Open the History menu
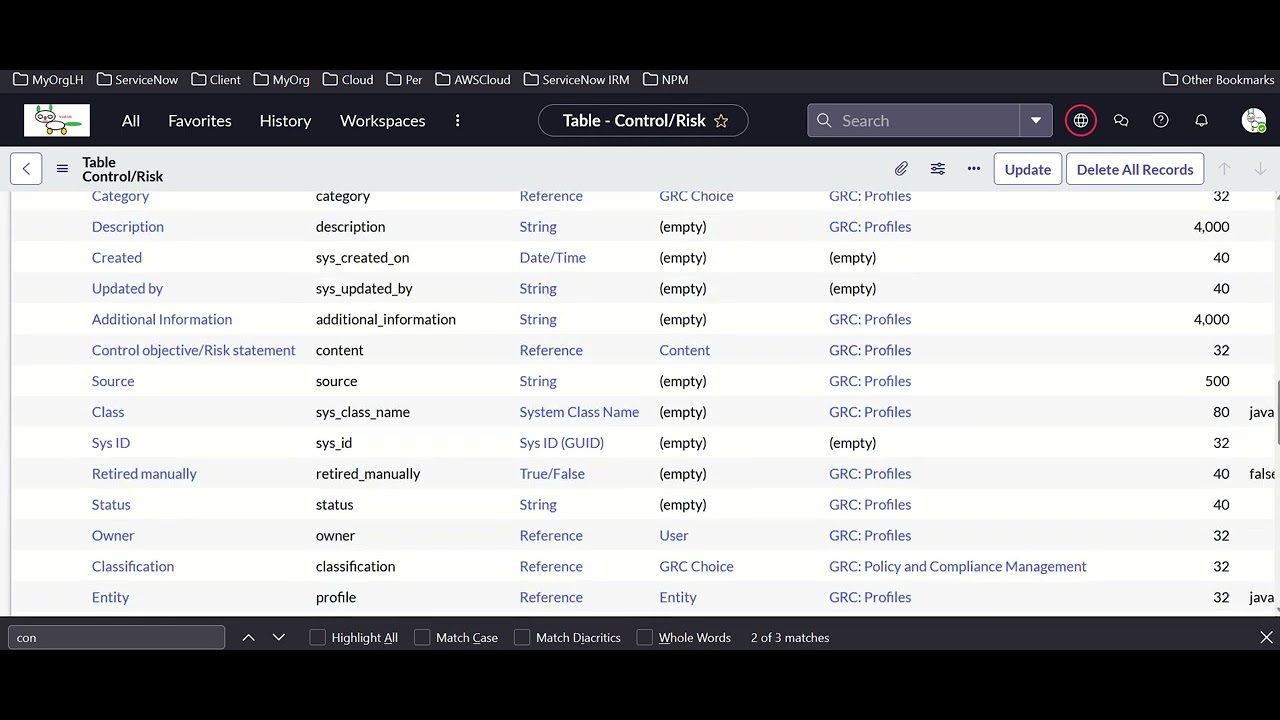The height and width of the screenshot is (720, 1280). [x=285, y=121]
